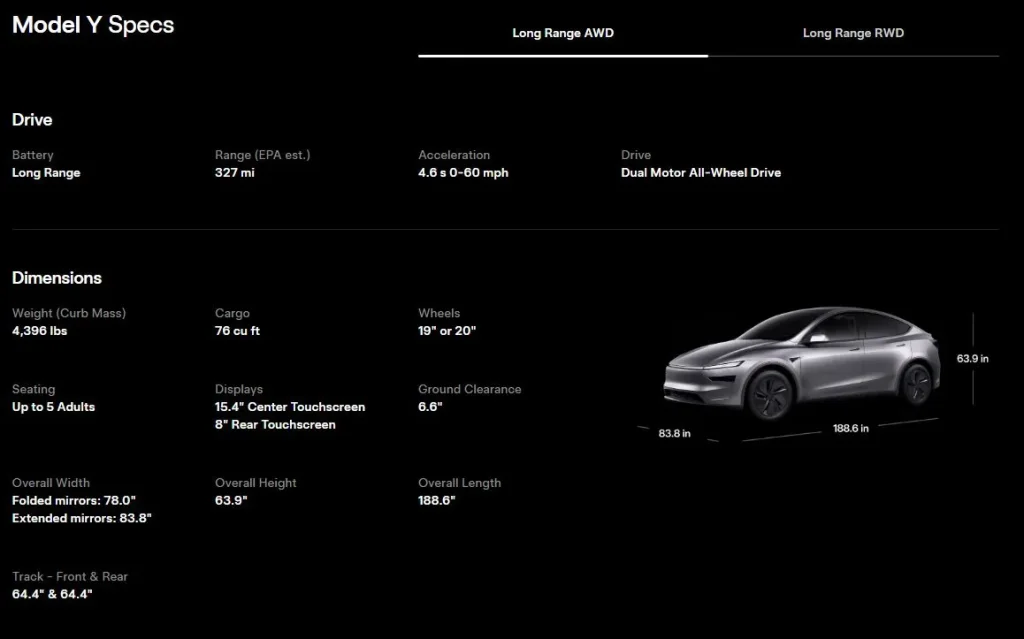The image size is (1024, 639).
Task: Click the Battery label
Action: click(x=33, y=155)
